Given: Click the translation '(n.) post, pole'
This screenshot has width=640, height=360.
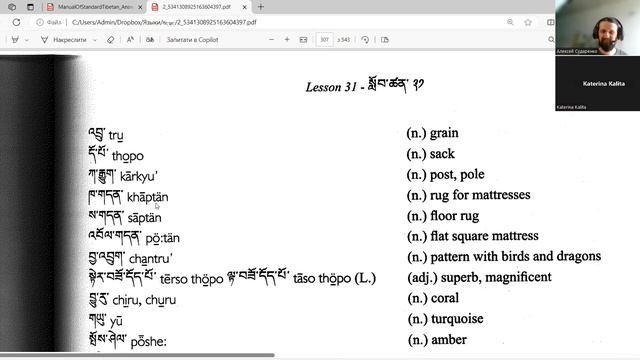Looking at the screenshot, I should 445,175.
